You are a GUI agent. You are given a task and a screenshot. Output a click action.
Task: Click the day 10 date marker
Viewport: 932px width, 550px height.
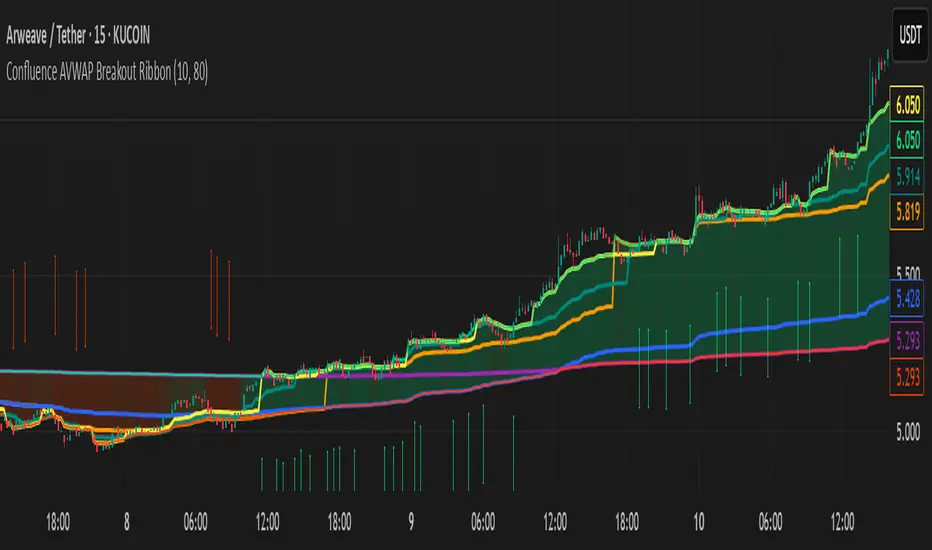click(x=698, y=522)
